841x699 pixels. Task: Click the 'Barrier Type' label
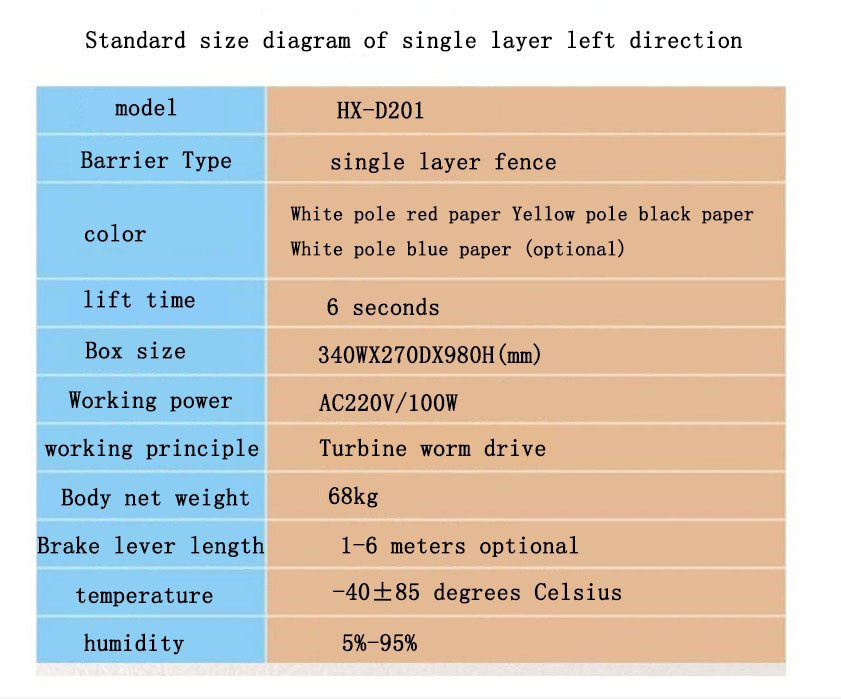tap(156, 160)
